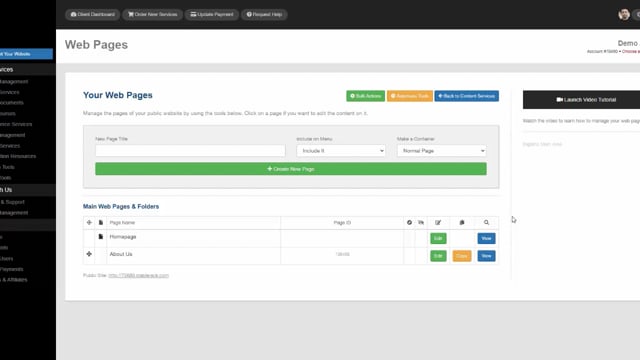Open Users item in sidebar
The width and height of the screenshot is (640, 360).
point(7,258)
